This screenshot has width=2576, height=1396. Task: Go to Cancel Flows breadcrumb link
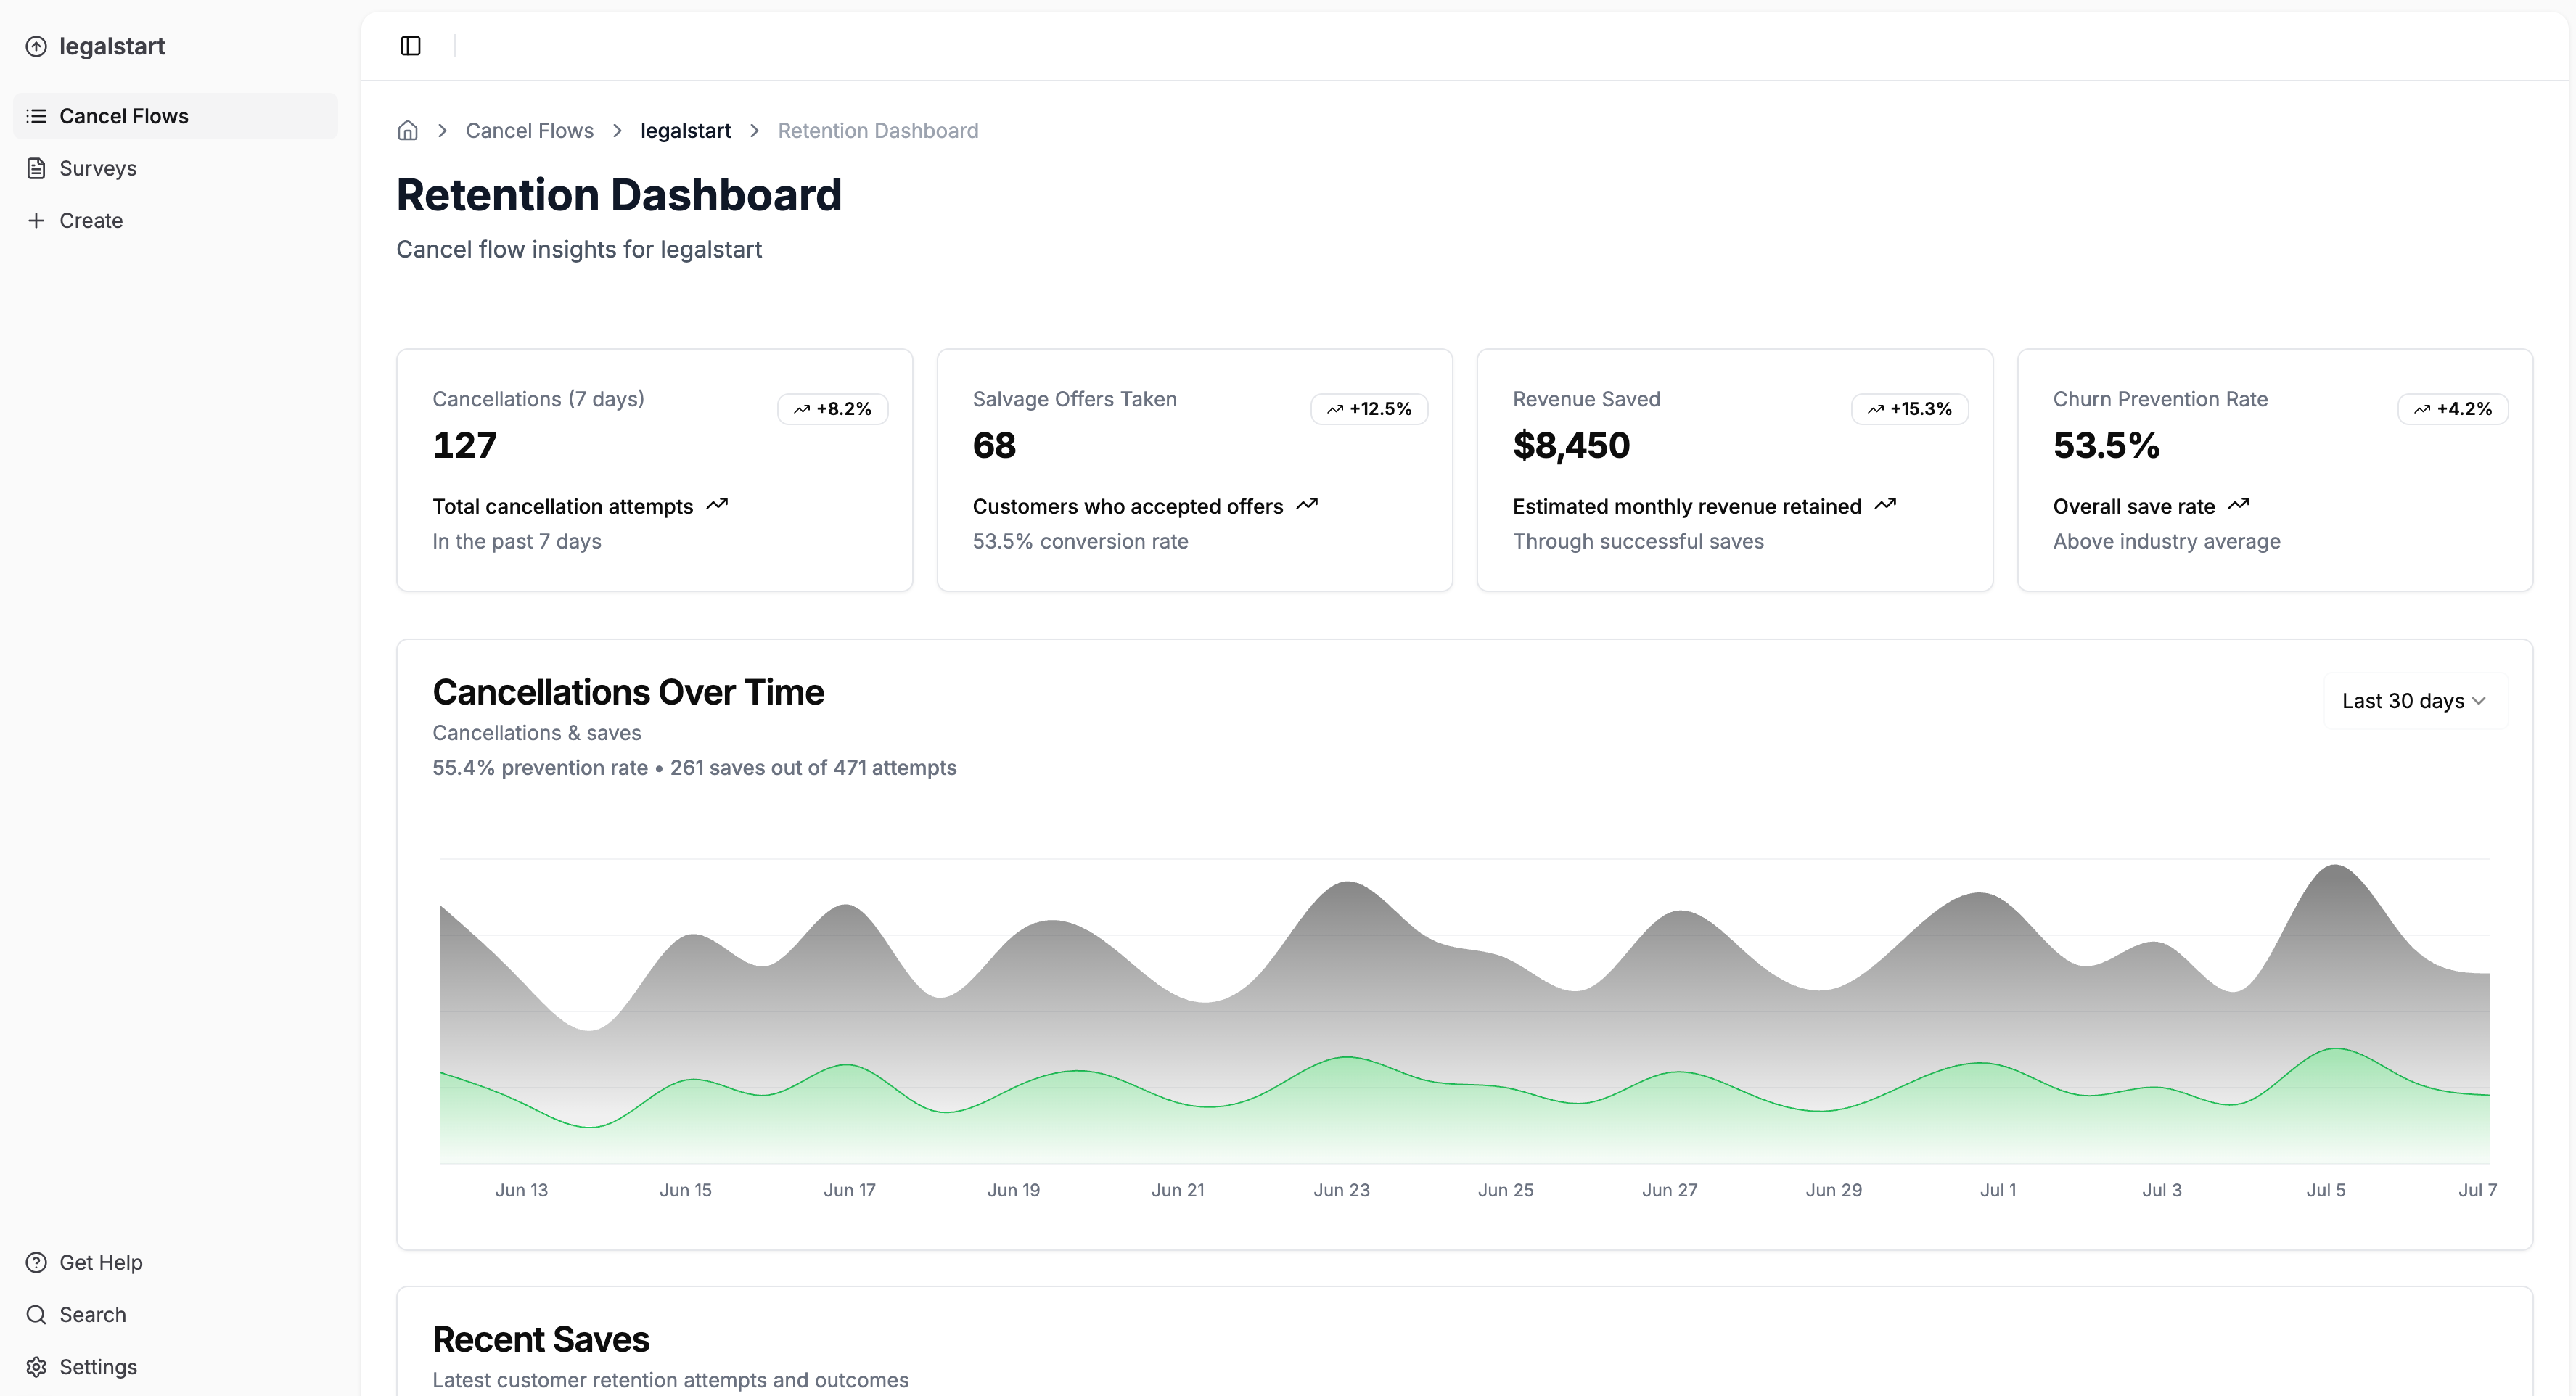click(x=529, y=131)
